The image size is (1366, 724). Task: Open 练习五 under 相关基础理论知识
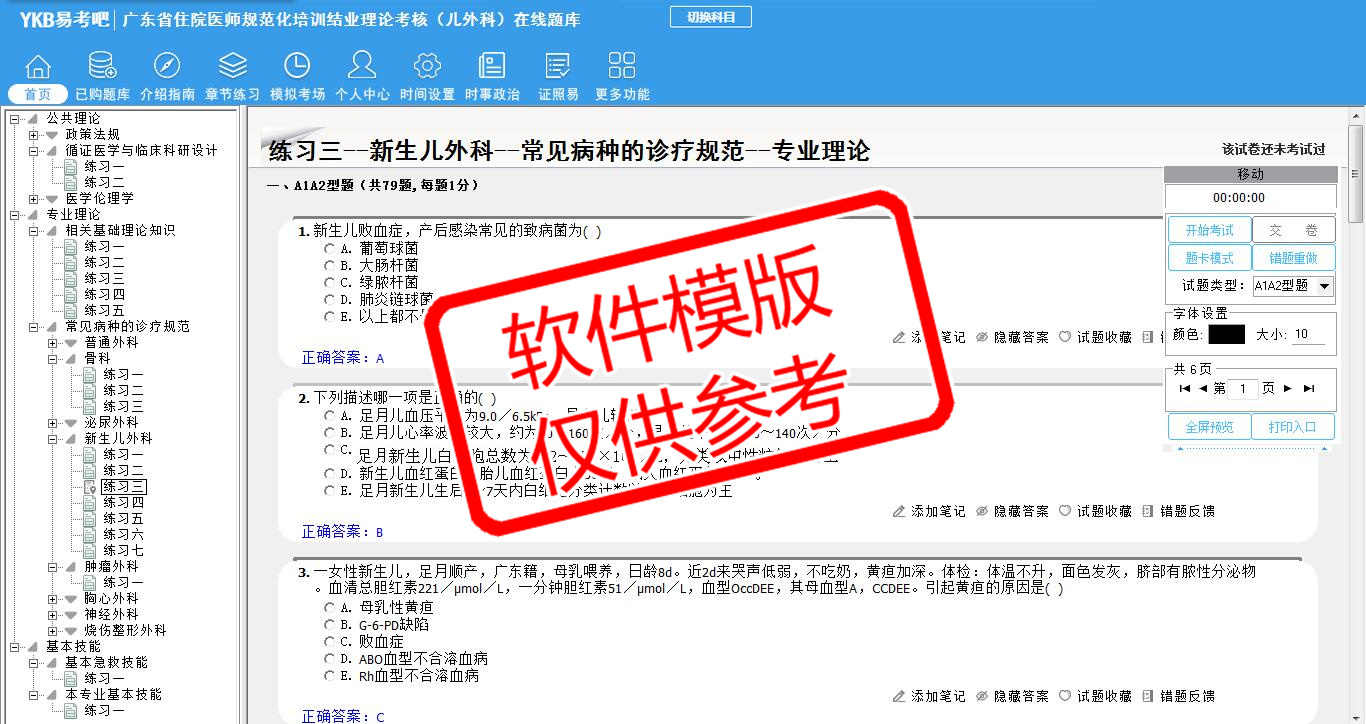tap(105, 310)
